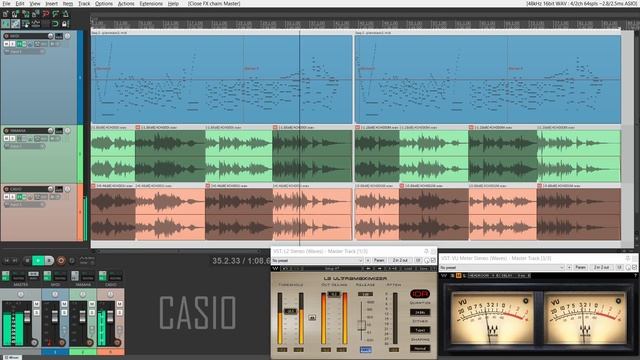Click the red Undo toolbar icon

(46, 13)
